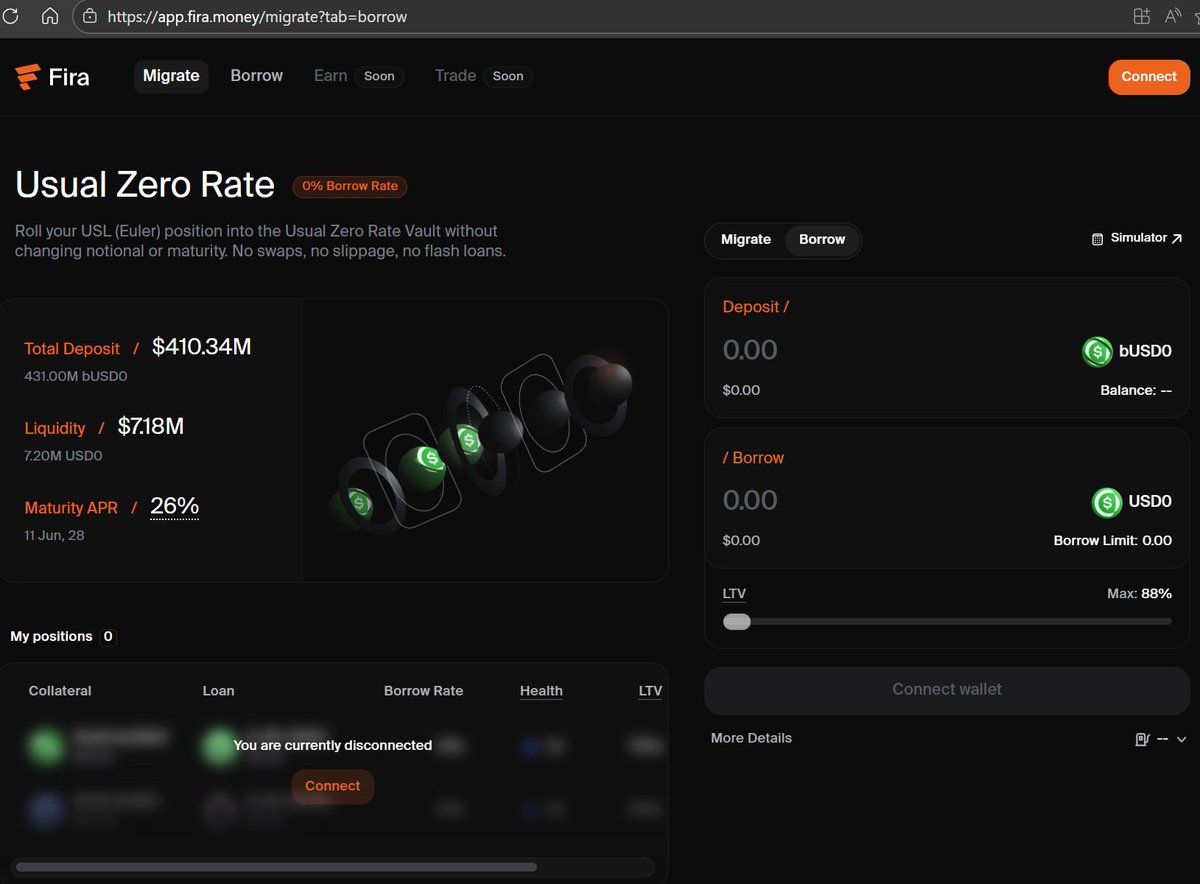This screenshot has height=884, width=1200.
Task: Go to the browser home icon
Action: [49, 16]
